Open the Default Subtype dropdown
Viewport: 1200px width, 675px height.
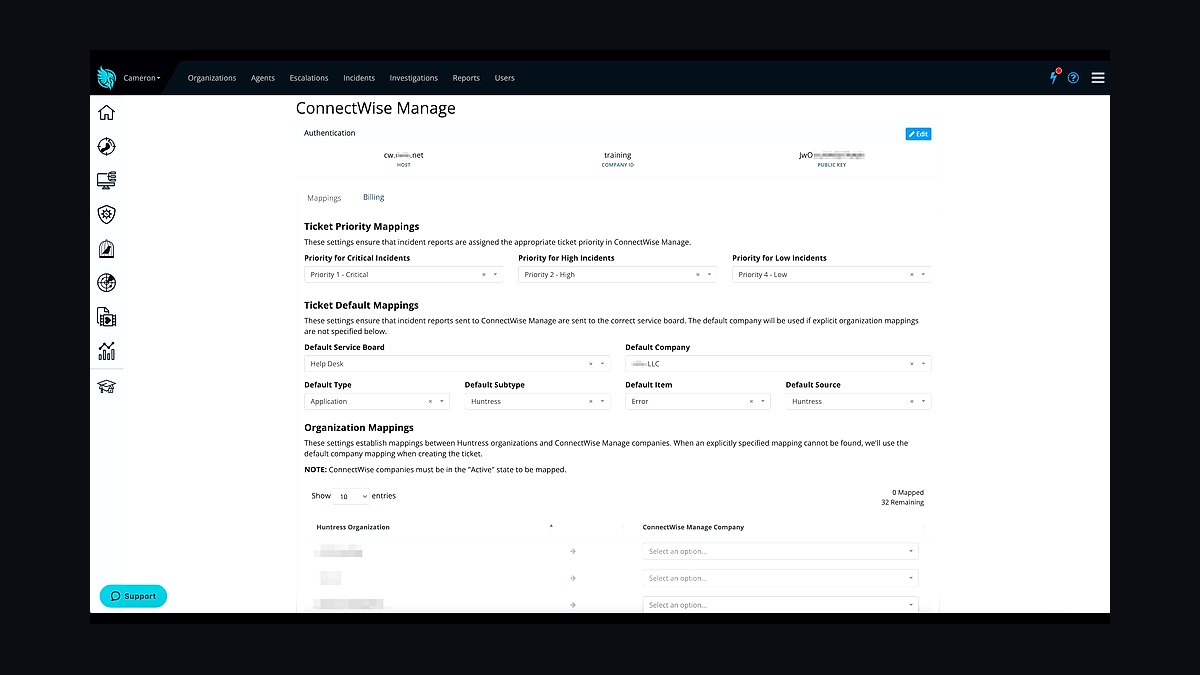[x=603, y=402]
